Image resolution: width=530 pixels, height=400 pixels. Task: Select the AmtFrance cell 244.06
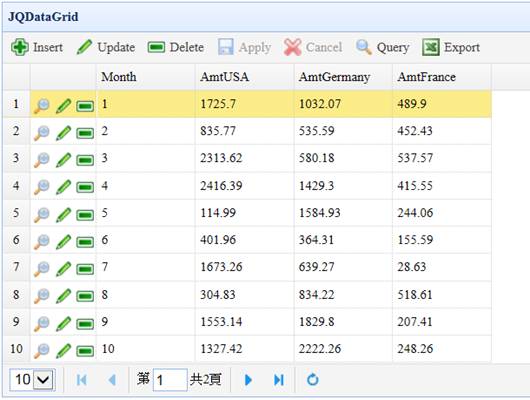[442, 213]
